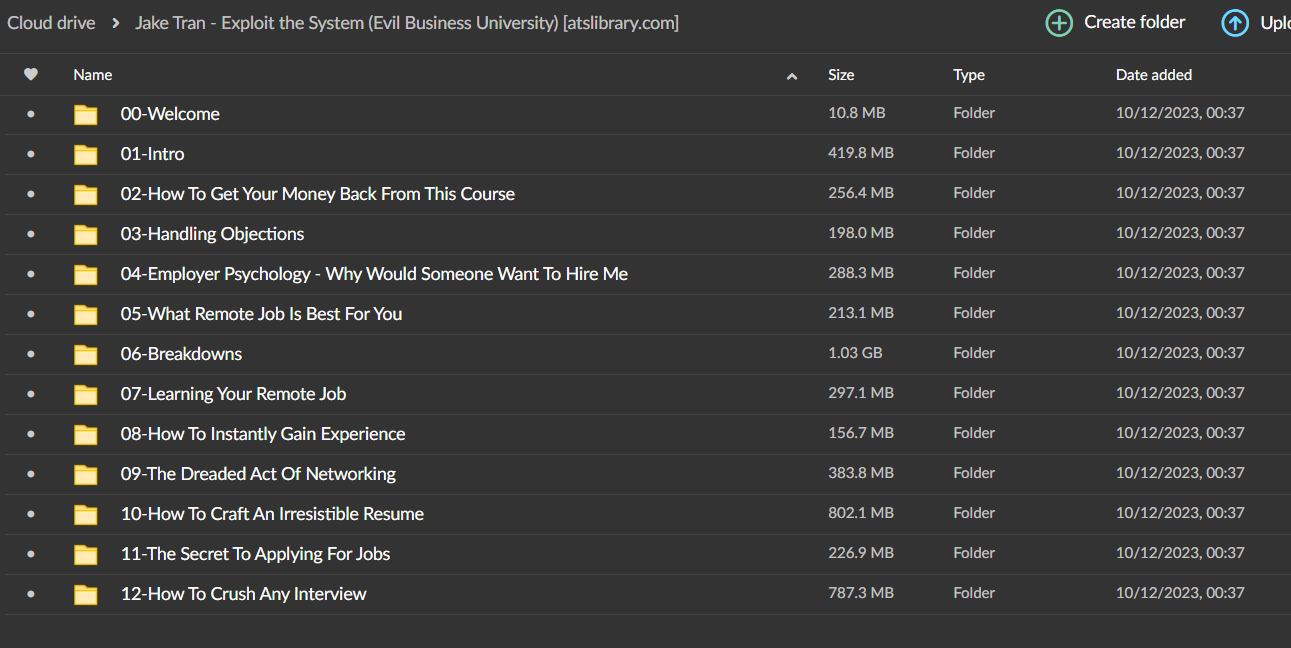
Task: Click the 383.8 MB size value
Action: point(861,473)
